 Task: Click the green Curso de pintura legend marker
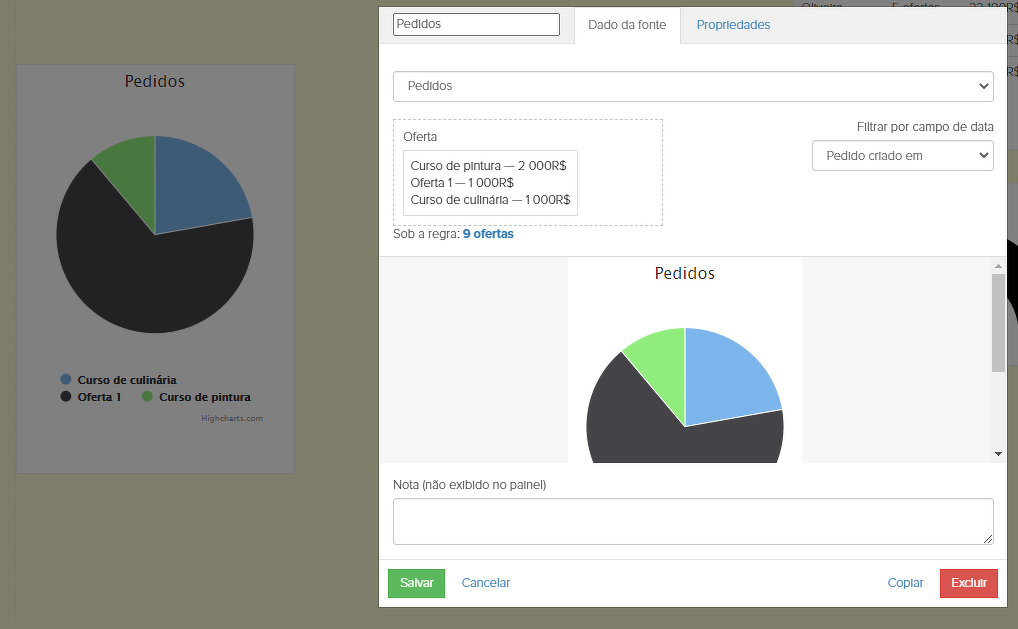(148, 397)
